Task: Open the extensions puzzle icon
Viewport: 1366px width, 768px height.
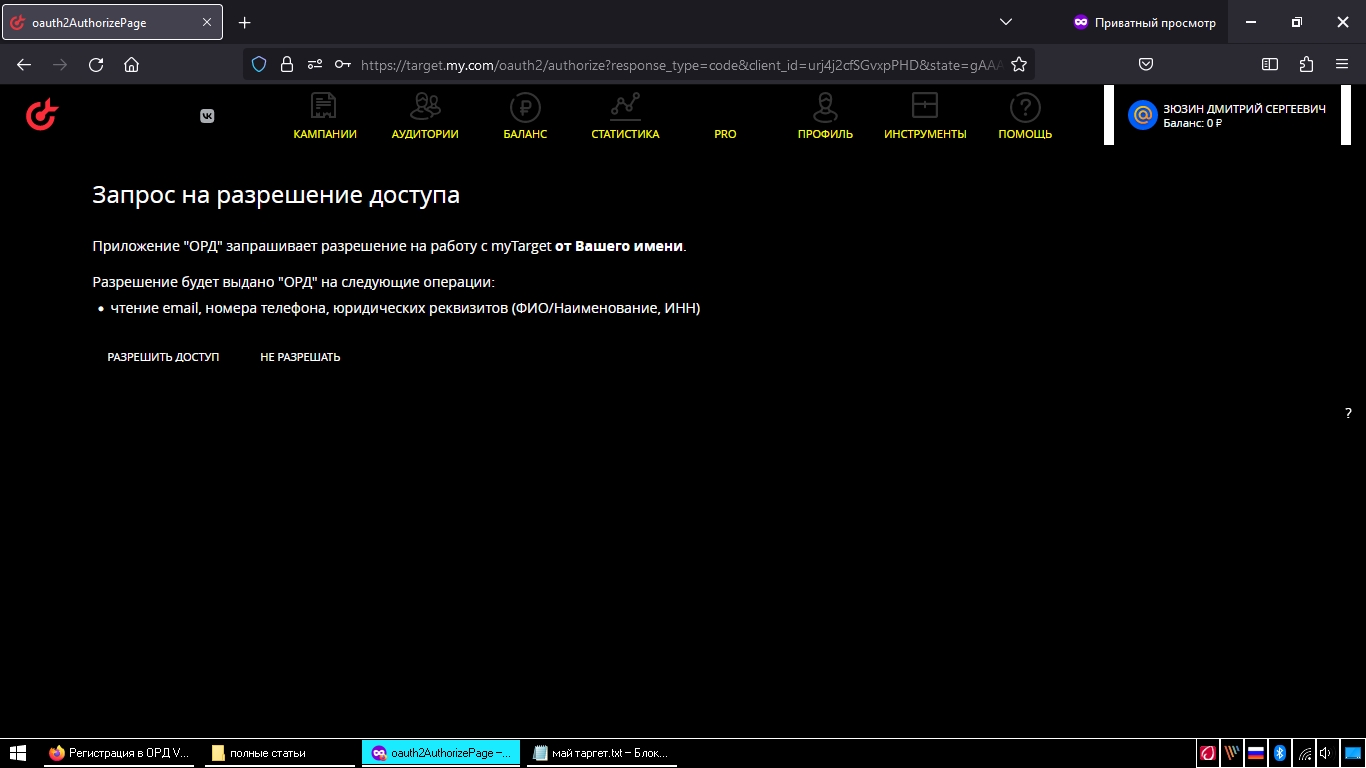Action: click(1306, 64)
